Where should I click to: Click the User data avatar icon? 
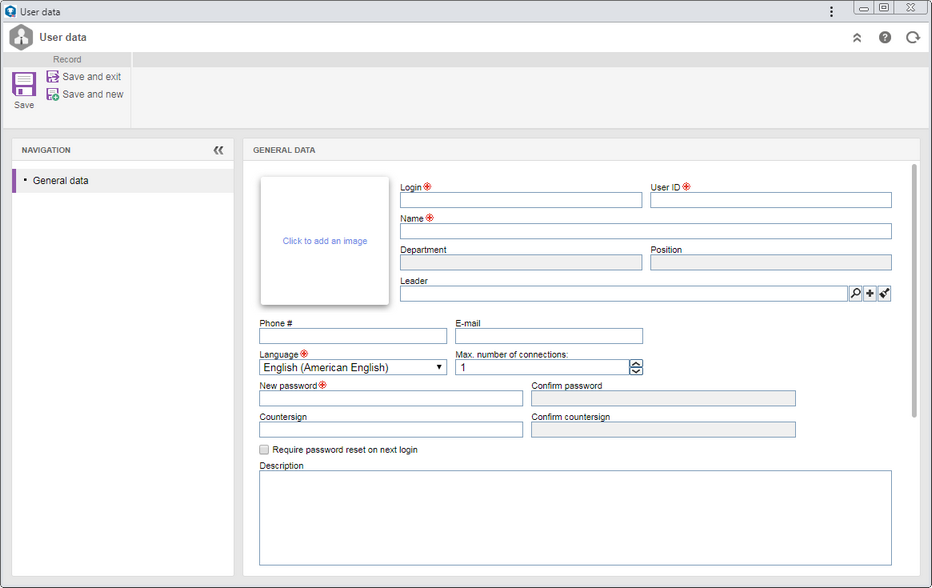click(21, 37)
